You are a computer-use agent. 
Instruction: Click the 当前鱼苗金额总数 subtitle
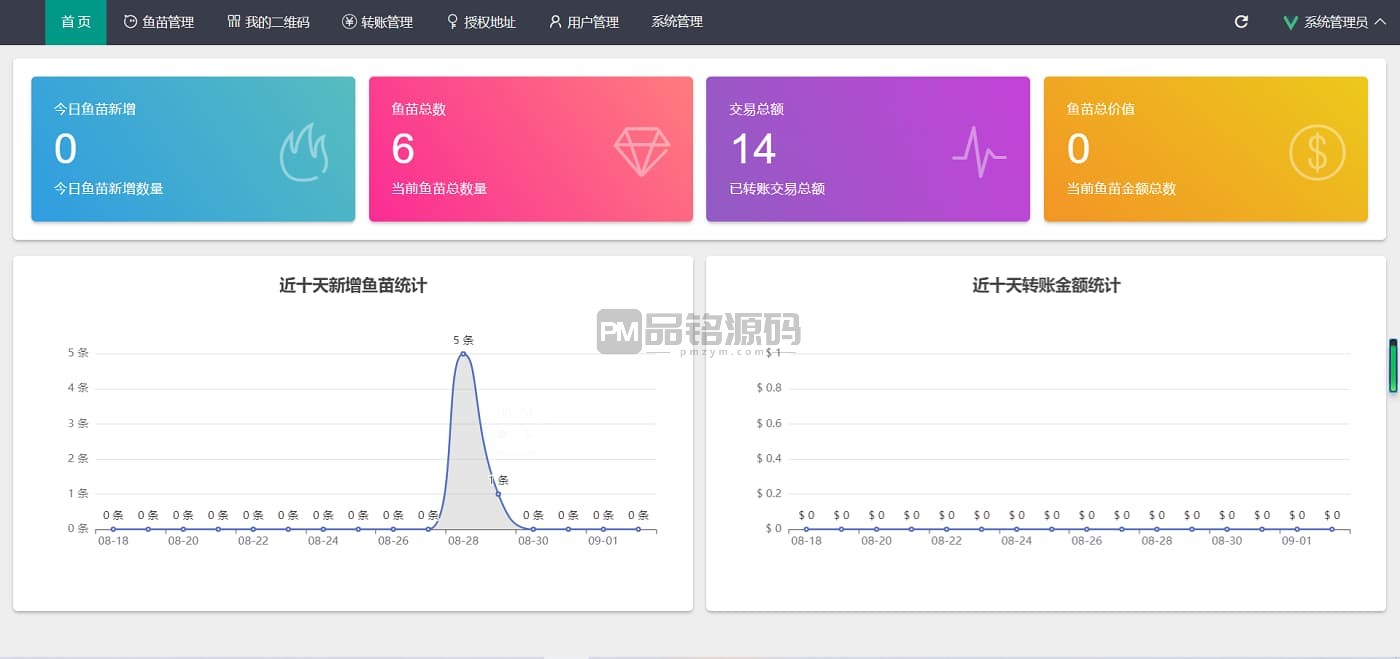tap(1121, 188)
